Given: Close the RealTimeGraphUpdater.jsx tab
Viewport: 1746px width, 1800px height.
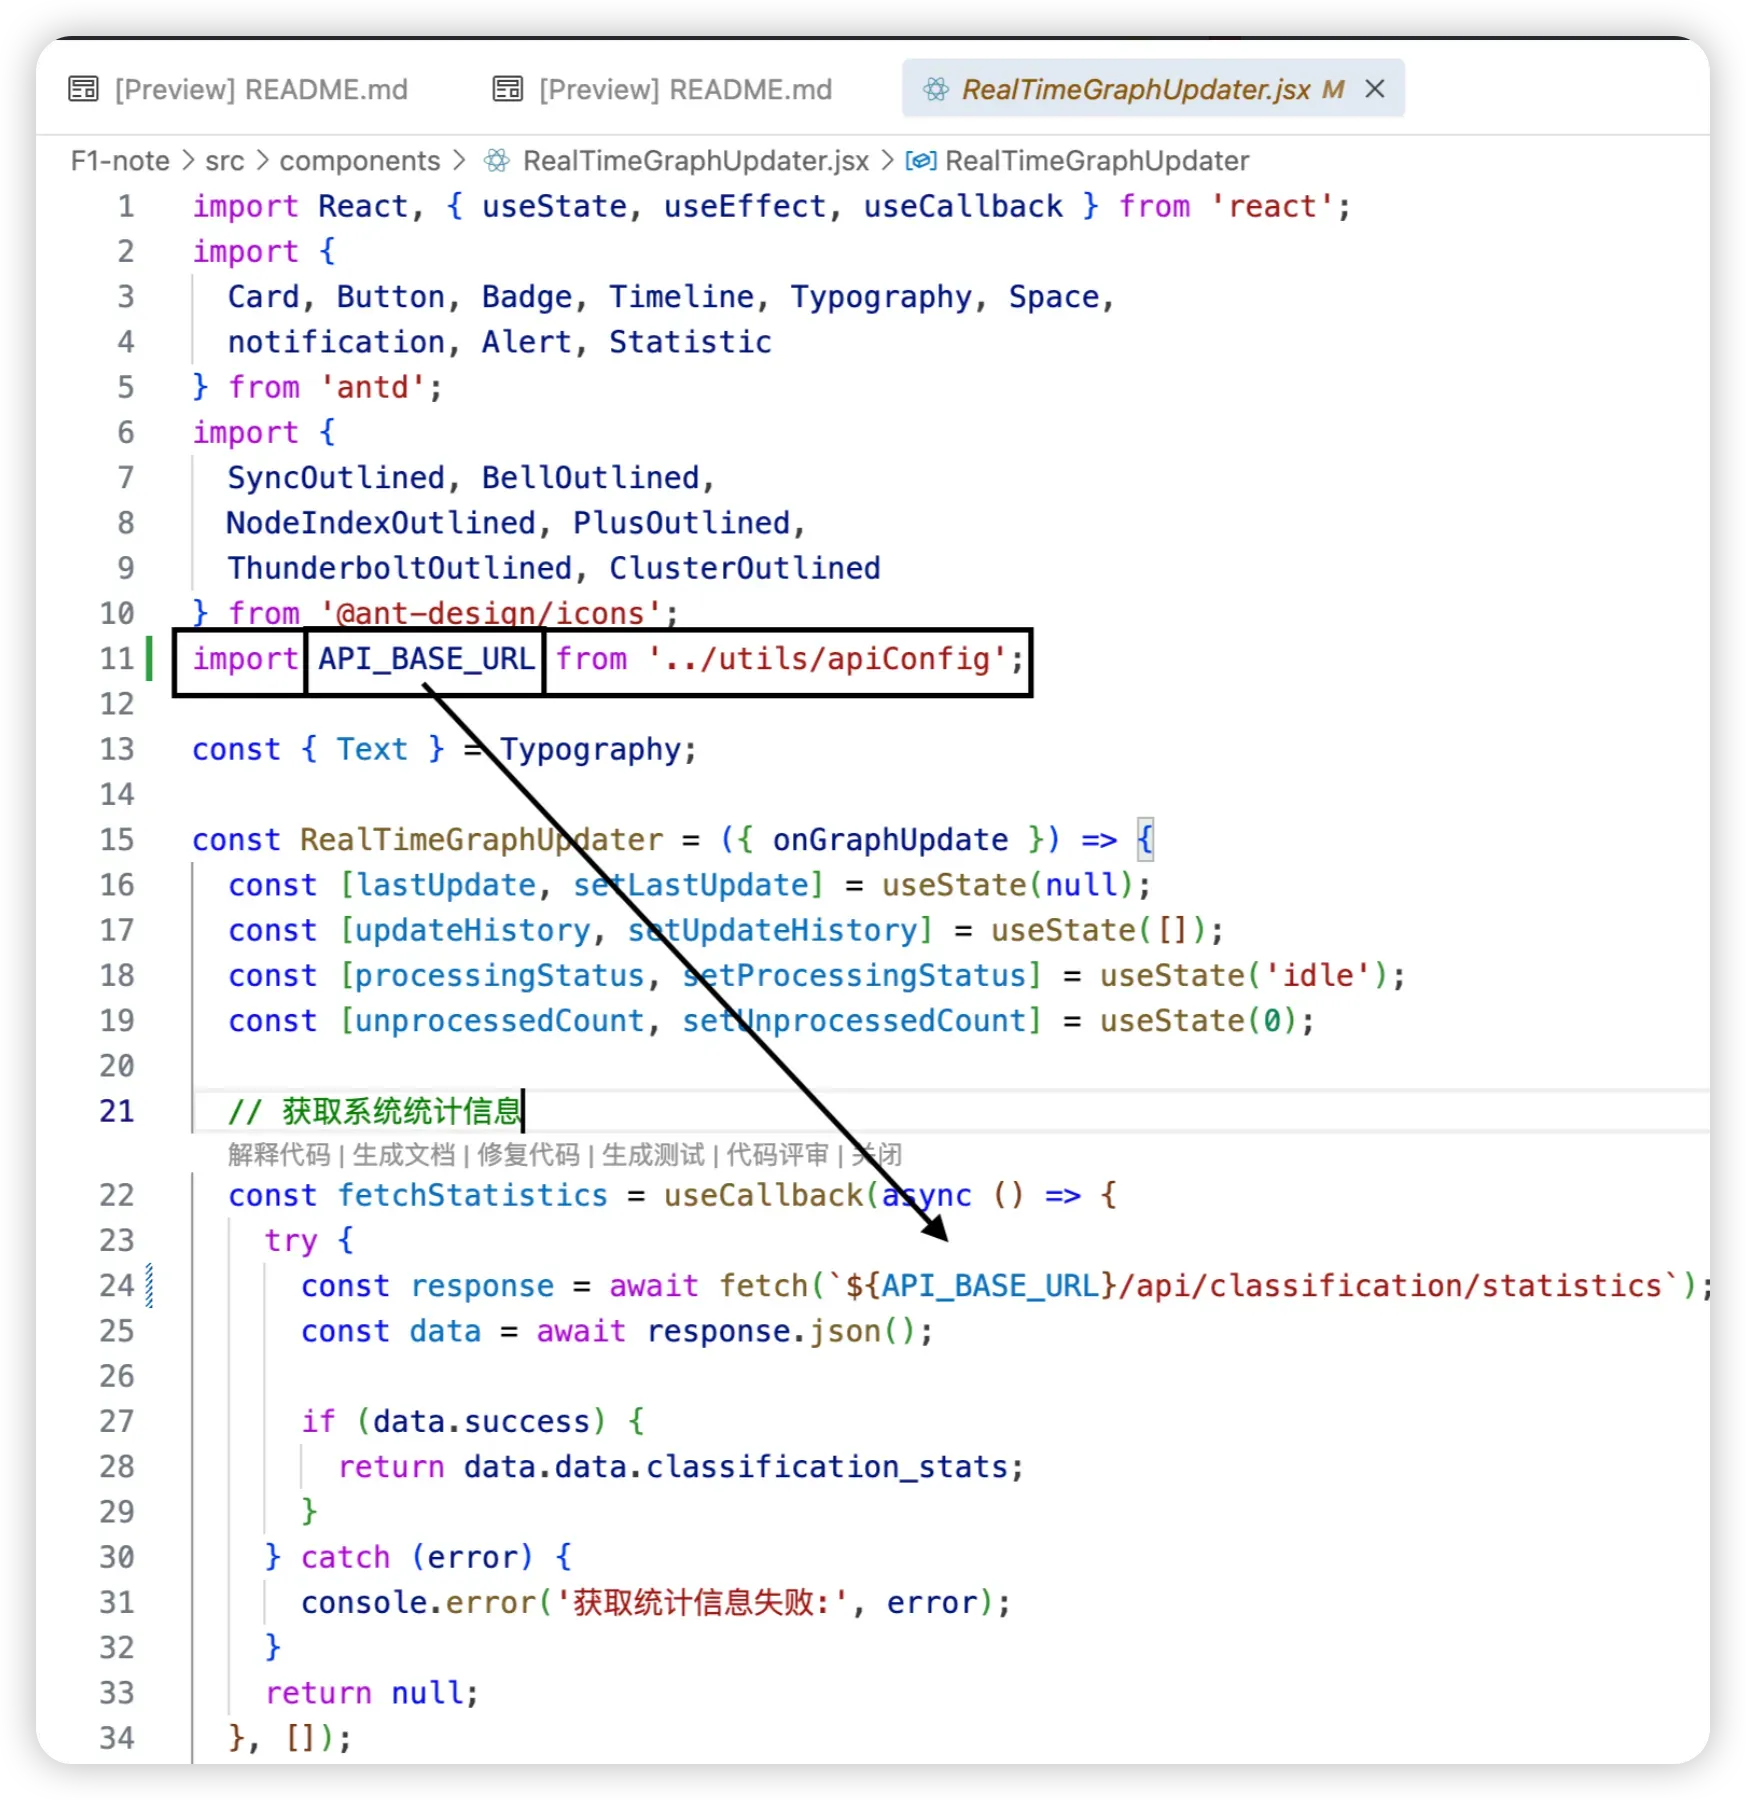Looking at the screenshot, I should click(1375, 89).
